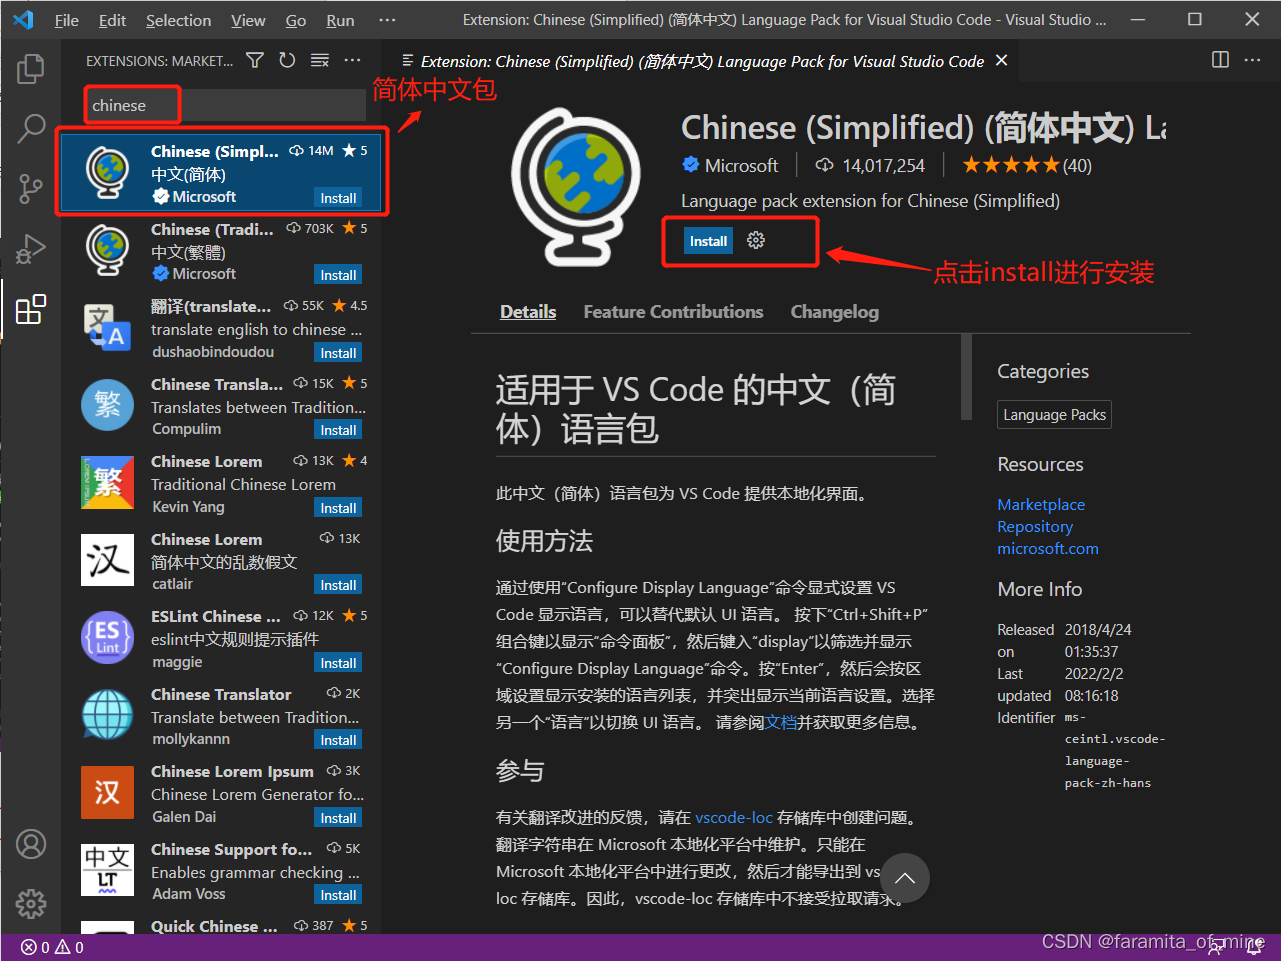
Task: Switch to the Feature Contributions tab
Action: pos(673,312)
